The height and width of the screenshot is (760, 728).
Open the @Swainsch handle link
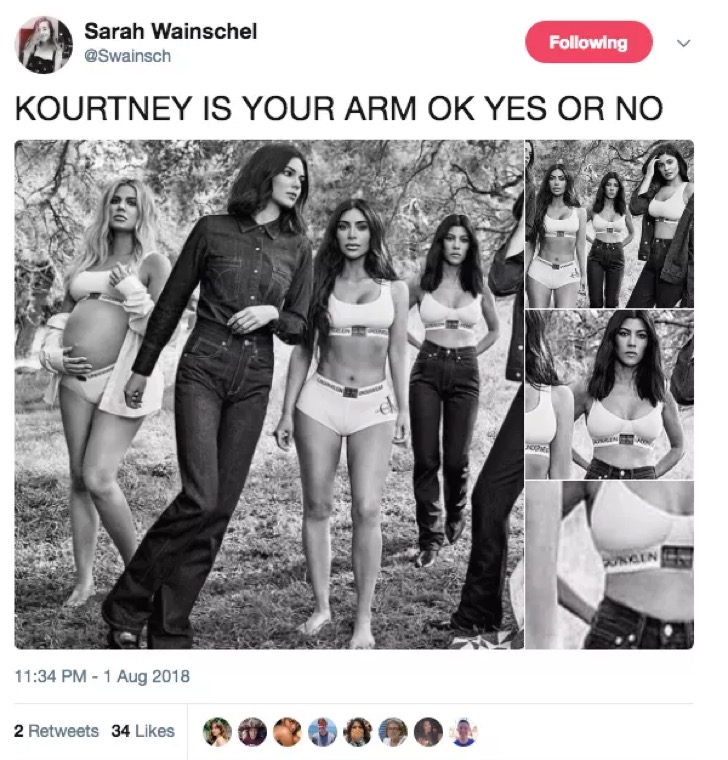127,56
